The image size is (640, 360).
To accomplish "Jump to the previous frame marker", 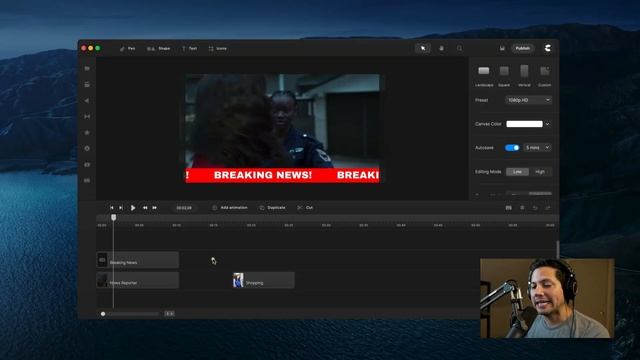I will coord(112,208).
